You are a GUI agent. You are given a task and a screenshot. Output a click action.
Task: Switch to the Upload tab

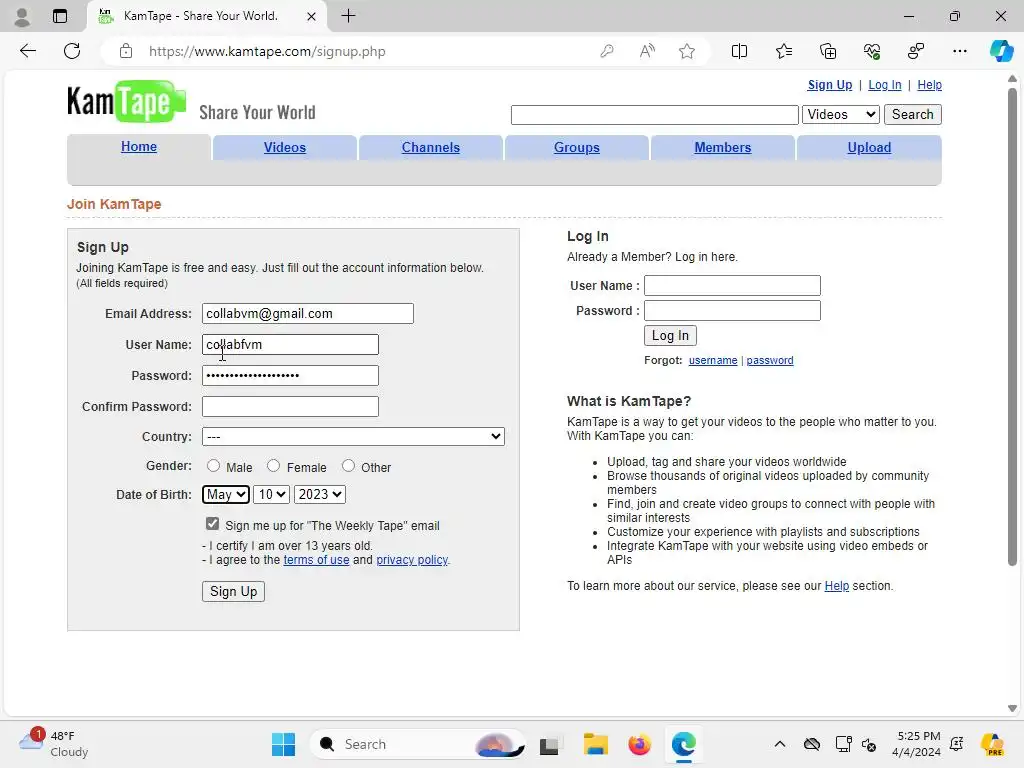tap(869, 148)
